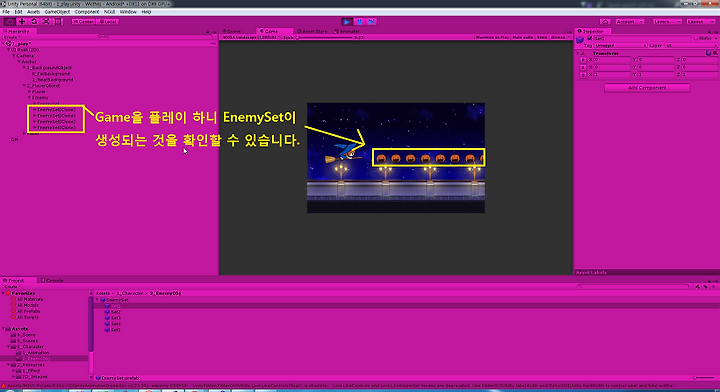Step one frame forward
The width and height of the screenshot is (720, 392).
371,22
